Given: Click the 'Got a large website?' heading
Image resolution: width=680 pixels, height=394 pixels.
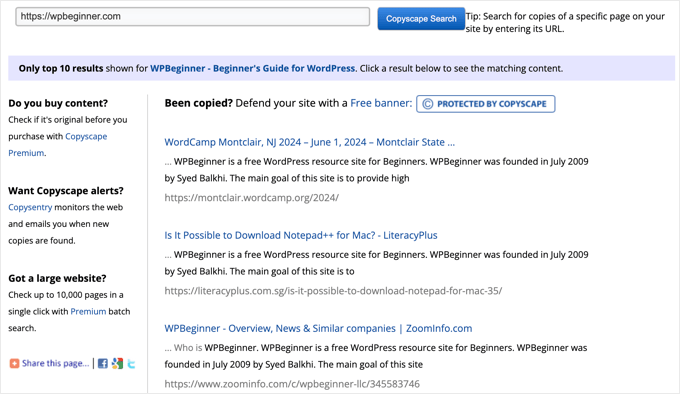Looking at the screenshot, I should (57, 278).
